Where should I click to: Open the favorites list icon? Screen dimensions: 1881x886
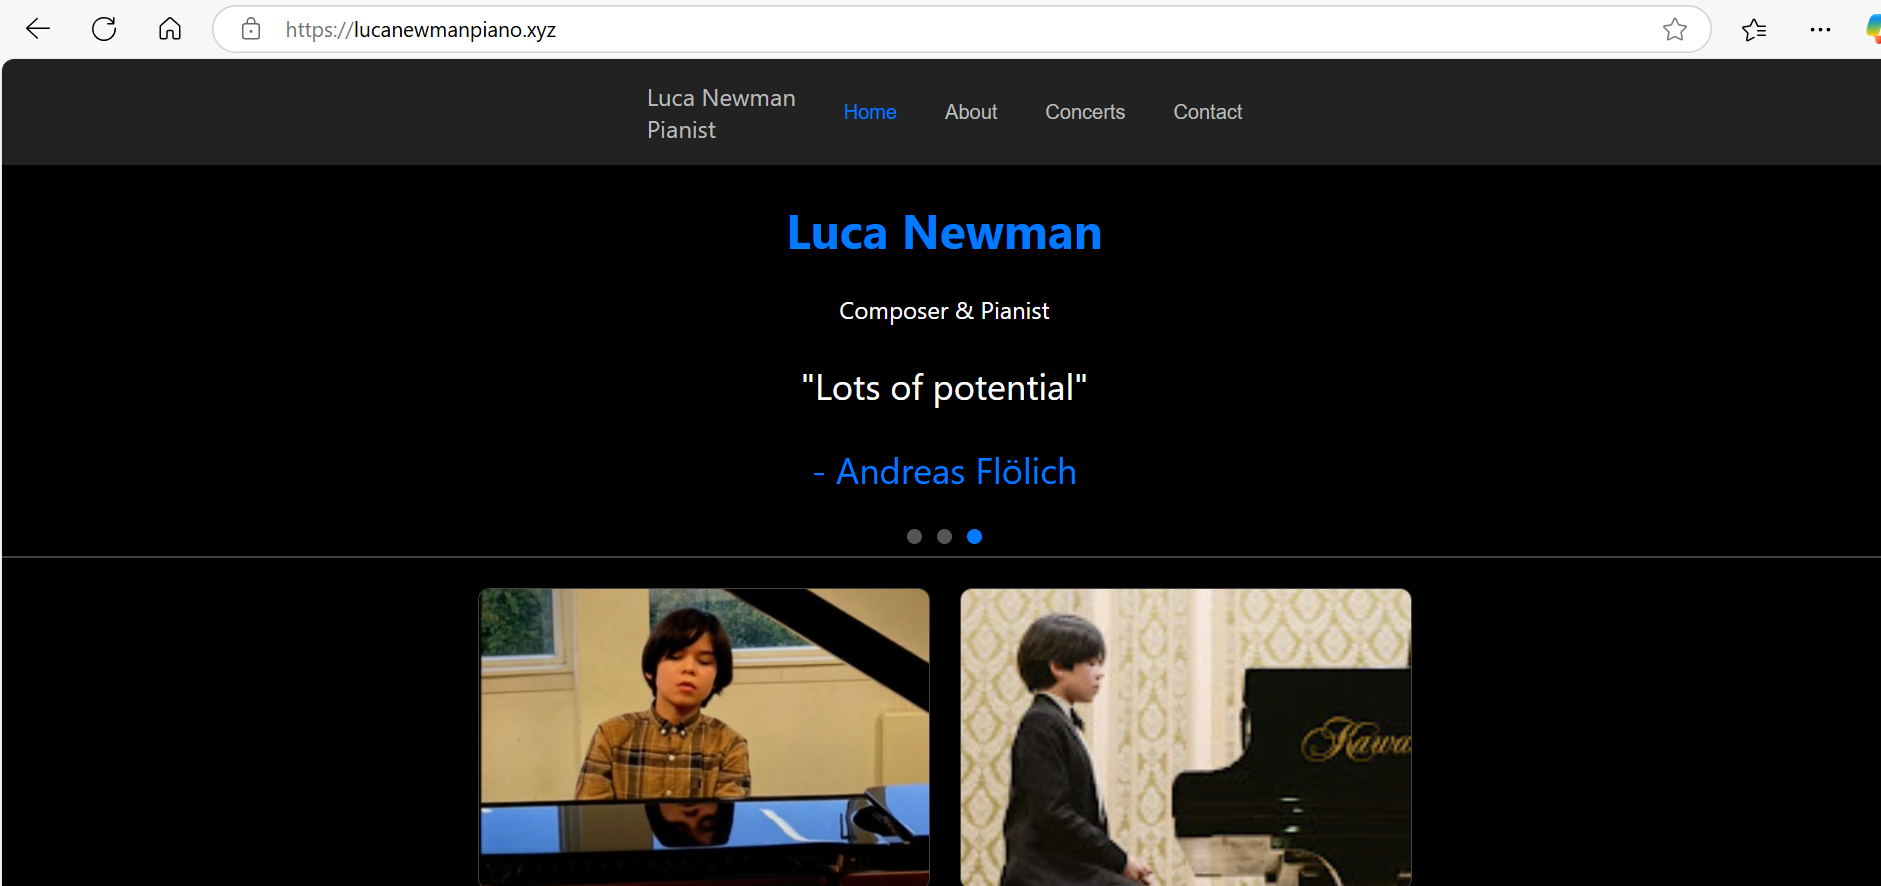(x=1754, y=30)
